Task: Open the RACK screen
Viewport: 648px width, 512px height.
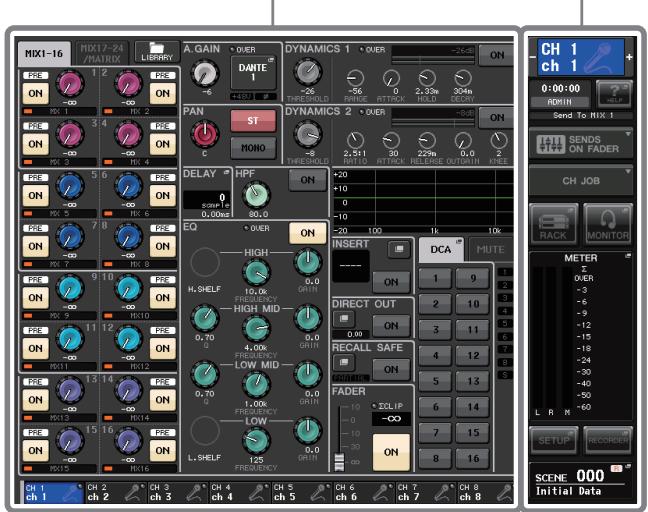Action: click(x=553, y=224)
